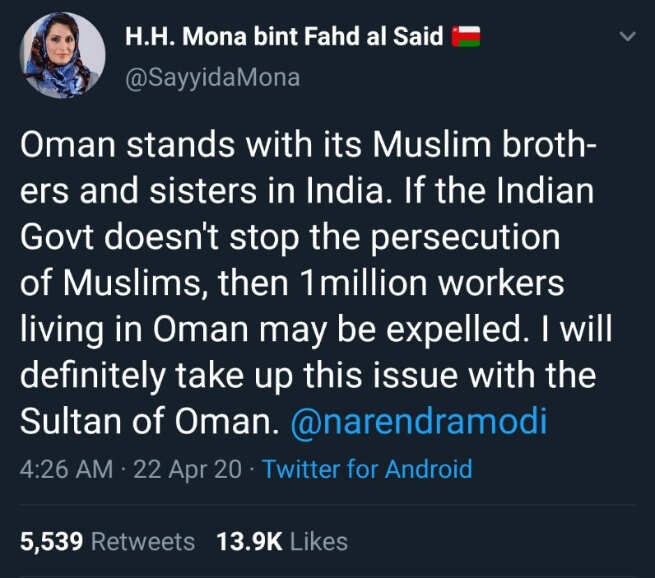The image size is (655, 578).
Task: Click the words 'Sultan of Oman'
Action: (147, 421)
